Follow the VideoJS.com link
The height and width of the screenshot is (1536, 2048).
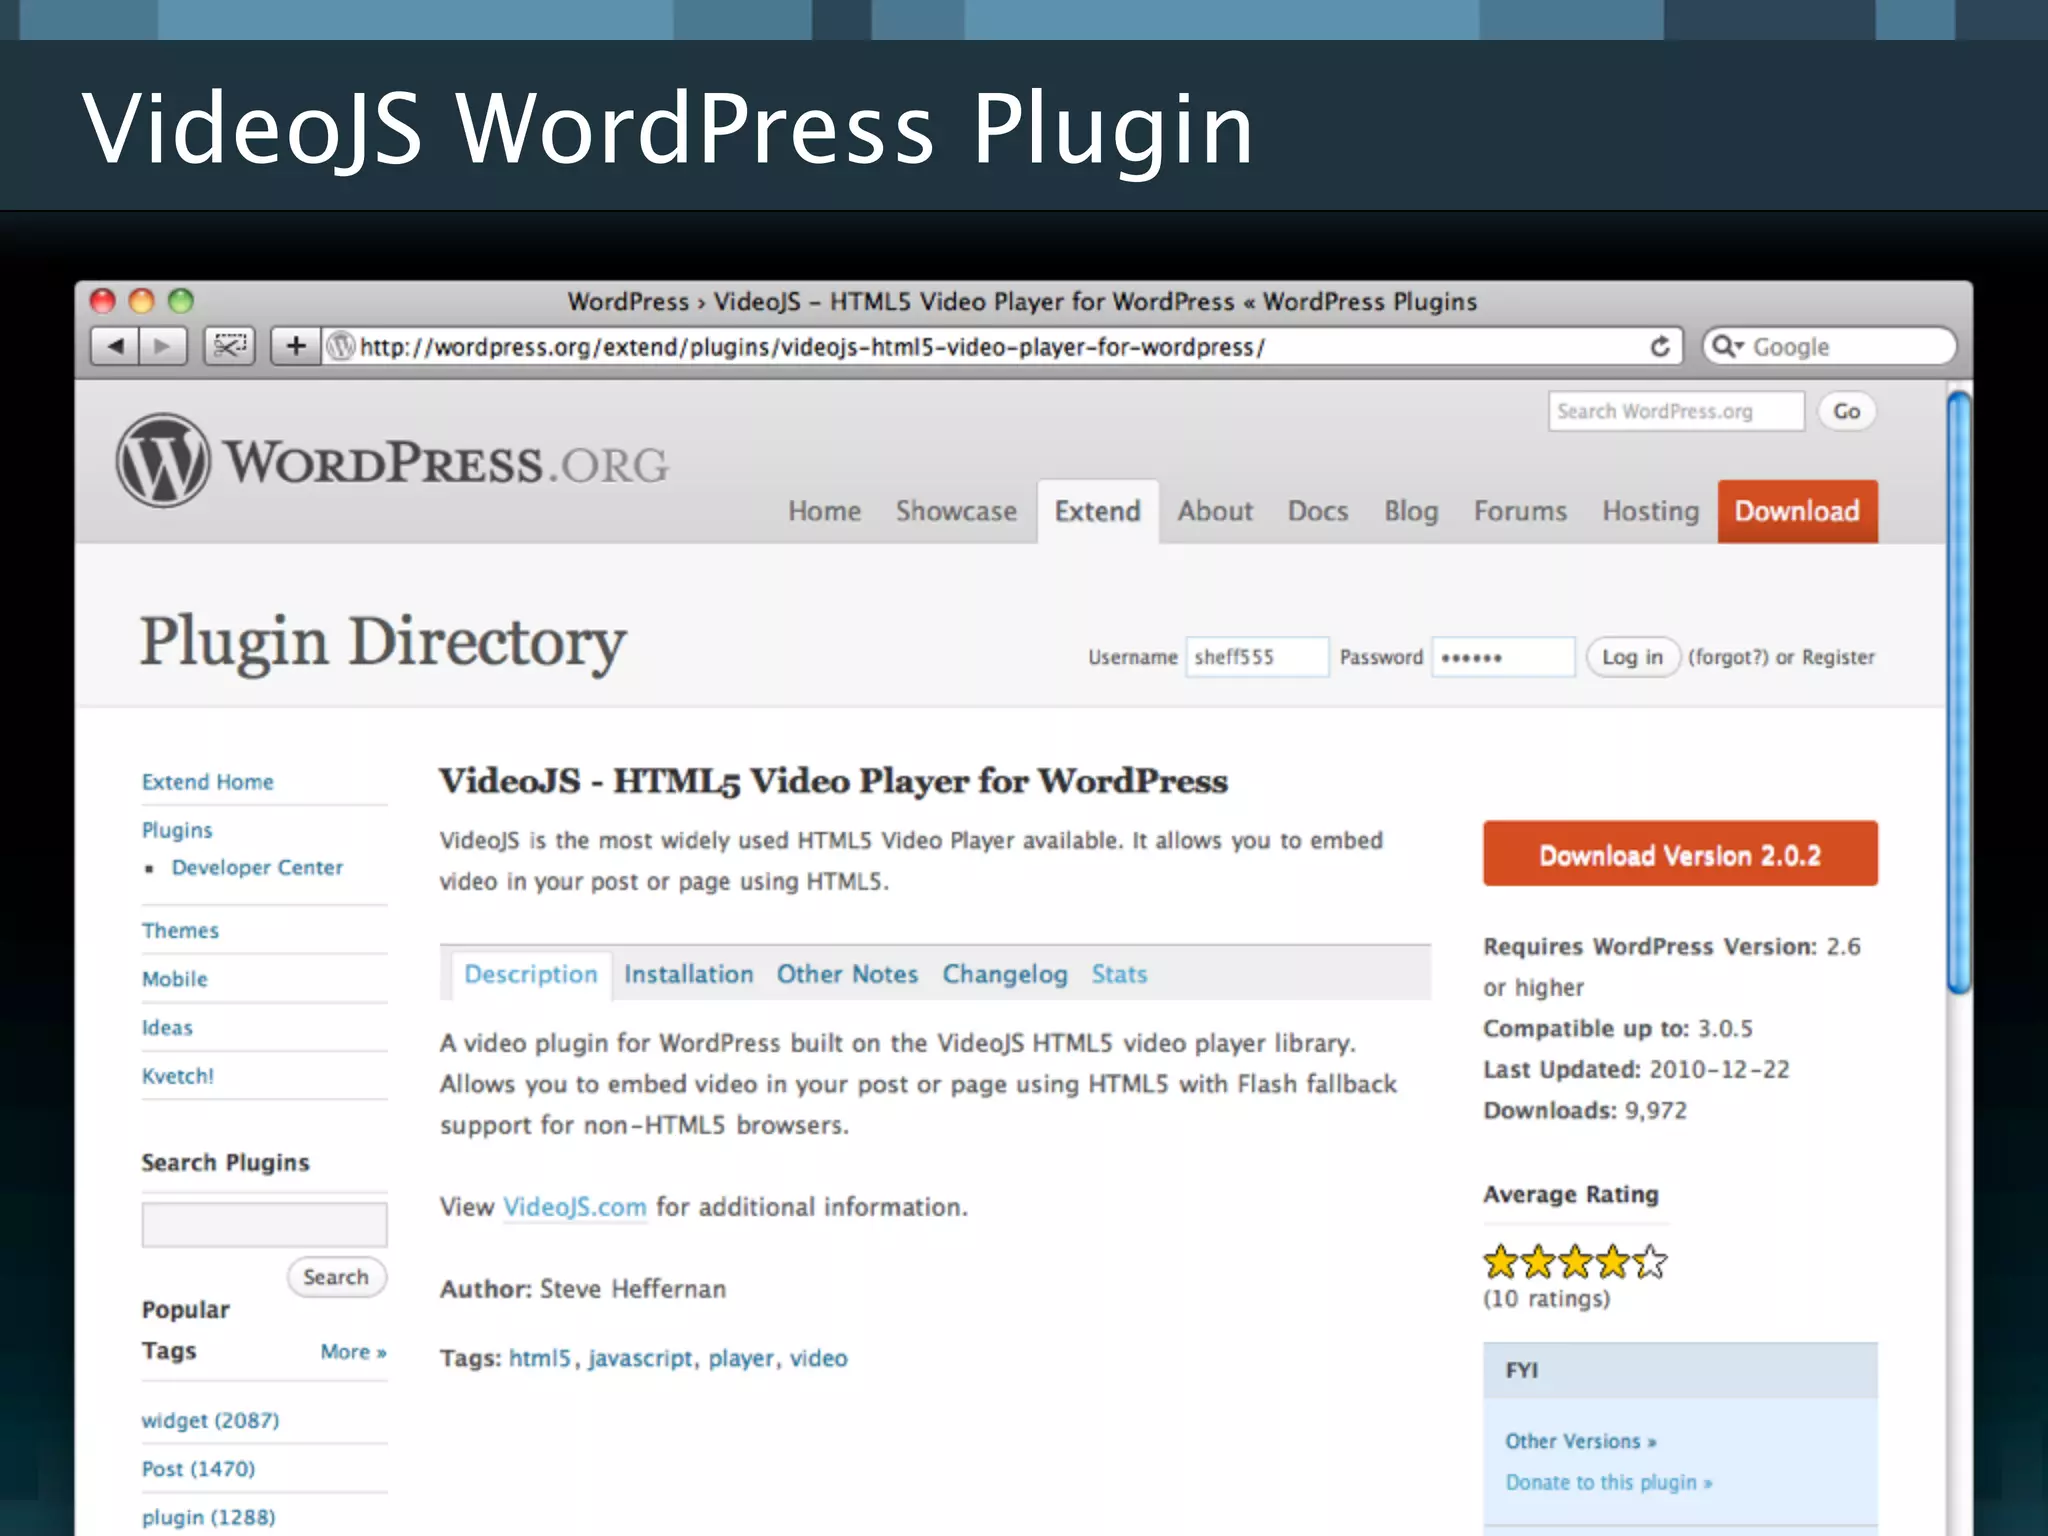tap(574, 1207)
